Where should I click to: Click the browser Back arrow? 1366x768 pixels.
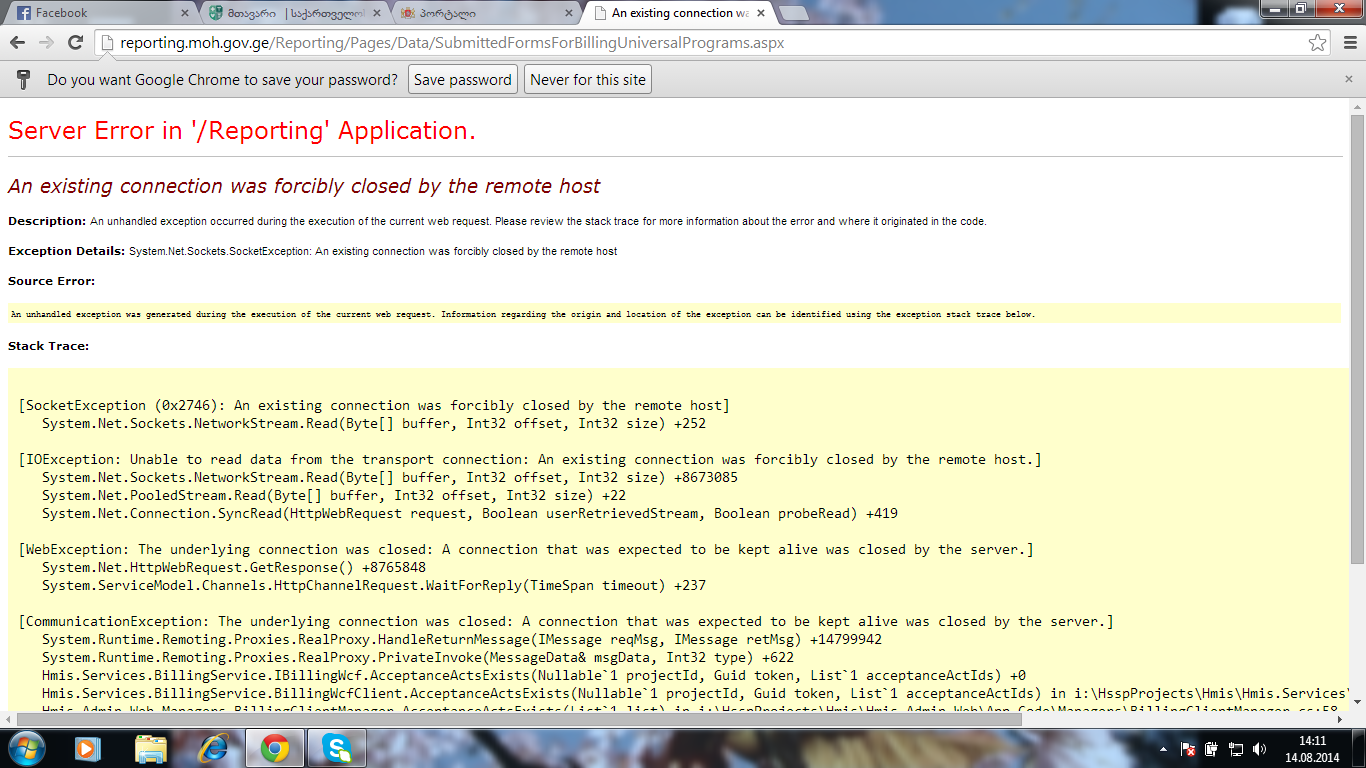click(x=17, y=43)
